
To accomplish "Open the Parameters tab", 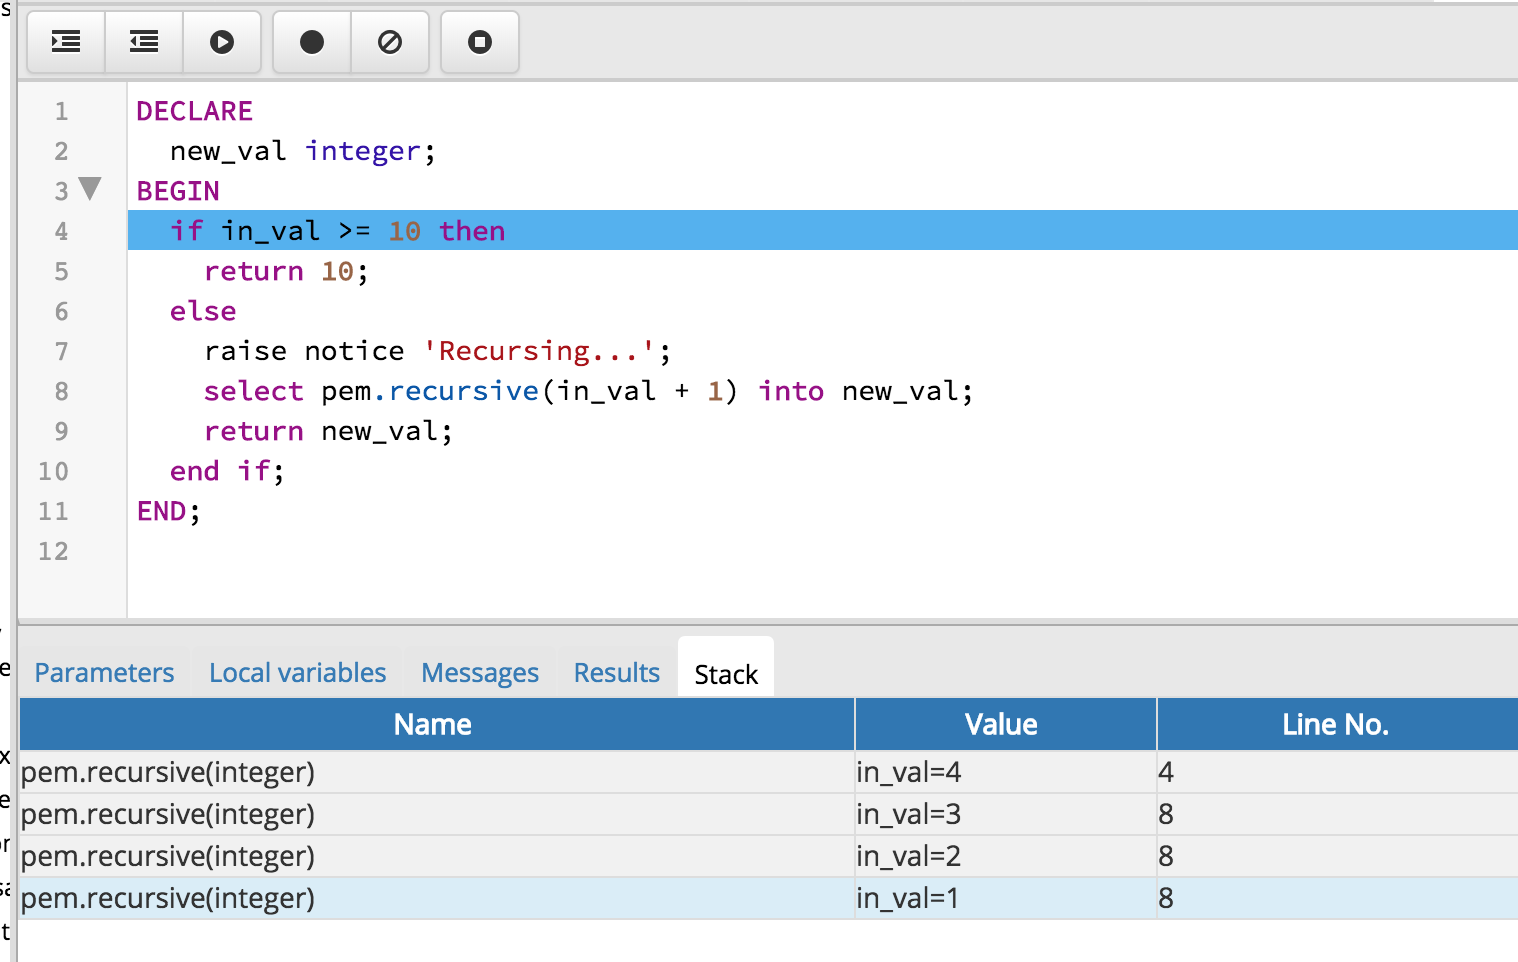I will click(x=104, y=673).
